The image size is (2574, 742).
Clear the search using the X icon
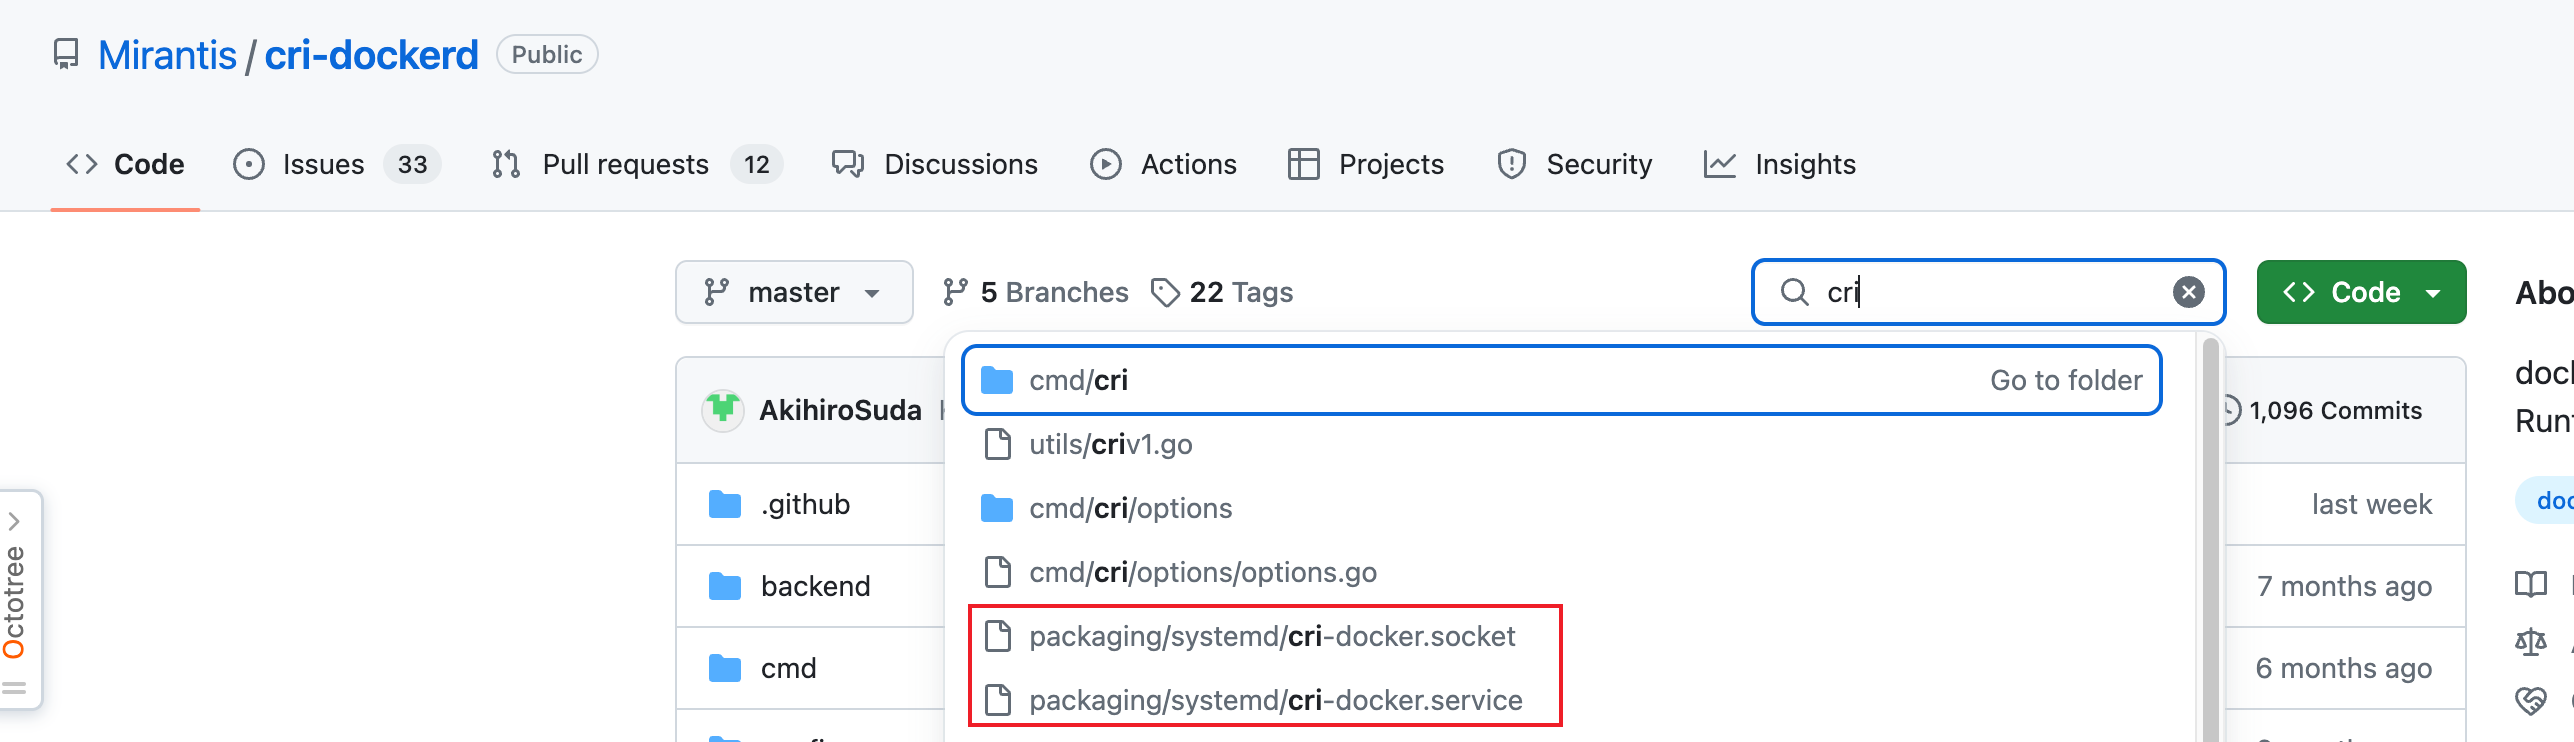pos(2189,291)
